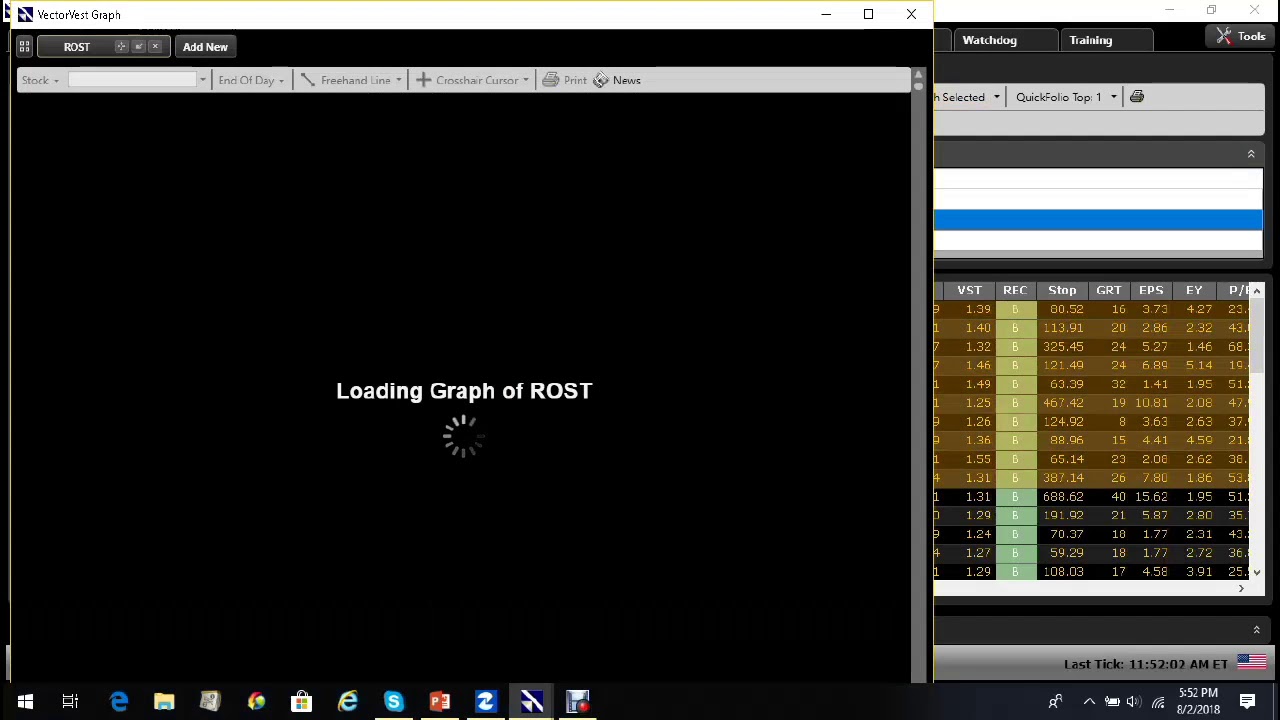Expand the symbol combo box arrow
Screen dimensions: 1280x720
tap(202, 80)
